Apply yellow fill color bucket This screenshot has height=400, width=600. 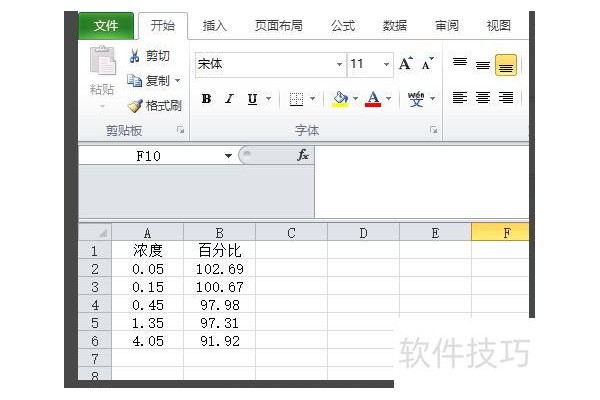[x=340, y=99]
